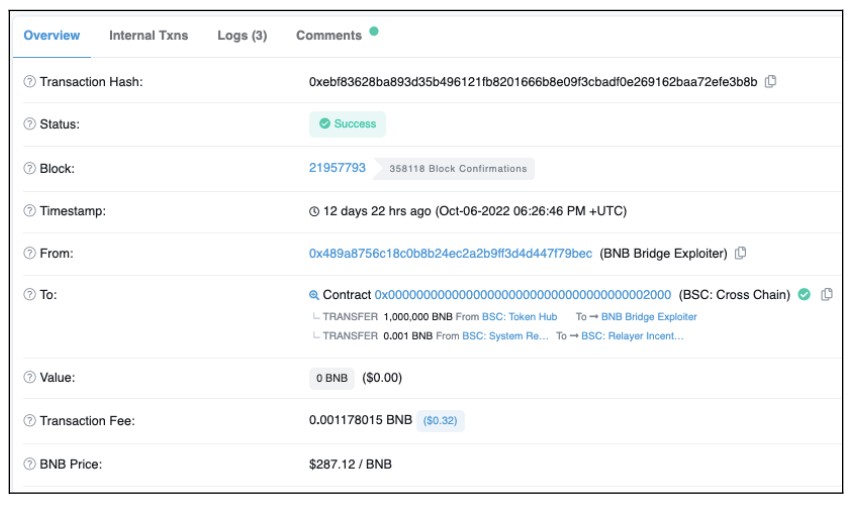This screenshot has height=510, width=860.
Task: Click the green dot indicator beside Comments
Action: pos(374,31)
